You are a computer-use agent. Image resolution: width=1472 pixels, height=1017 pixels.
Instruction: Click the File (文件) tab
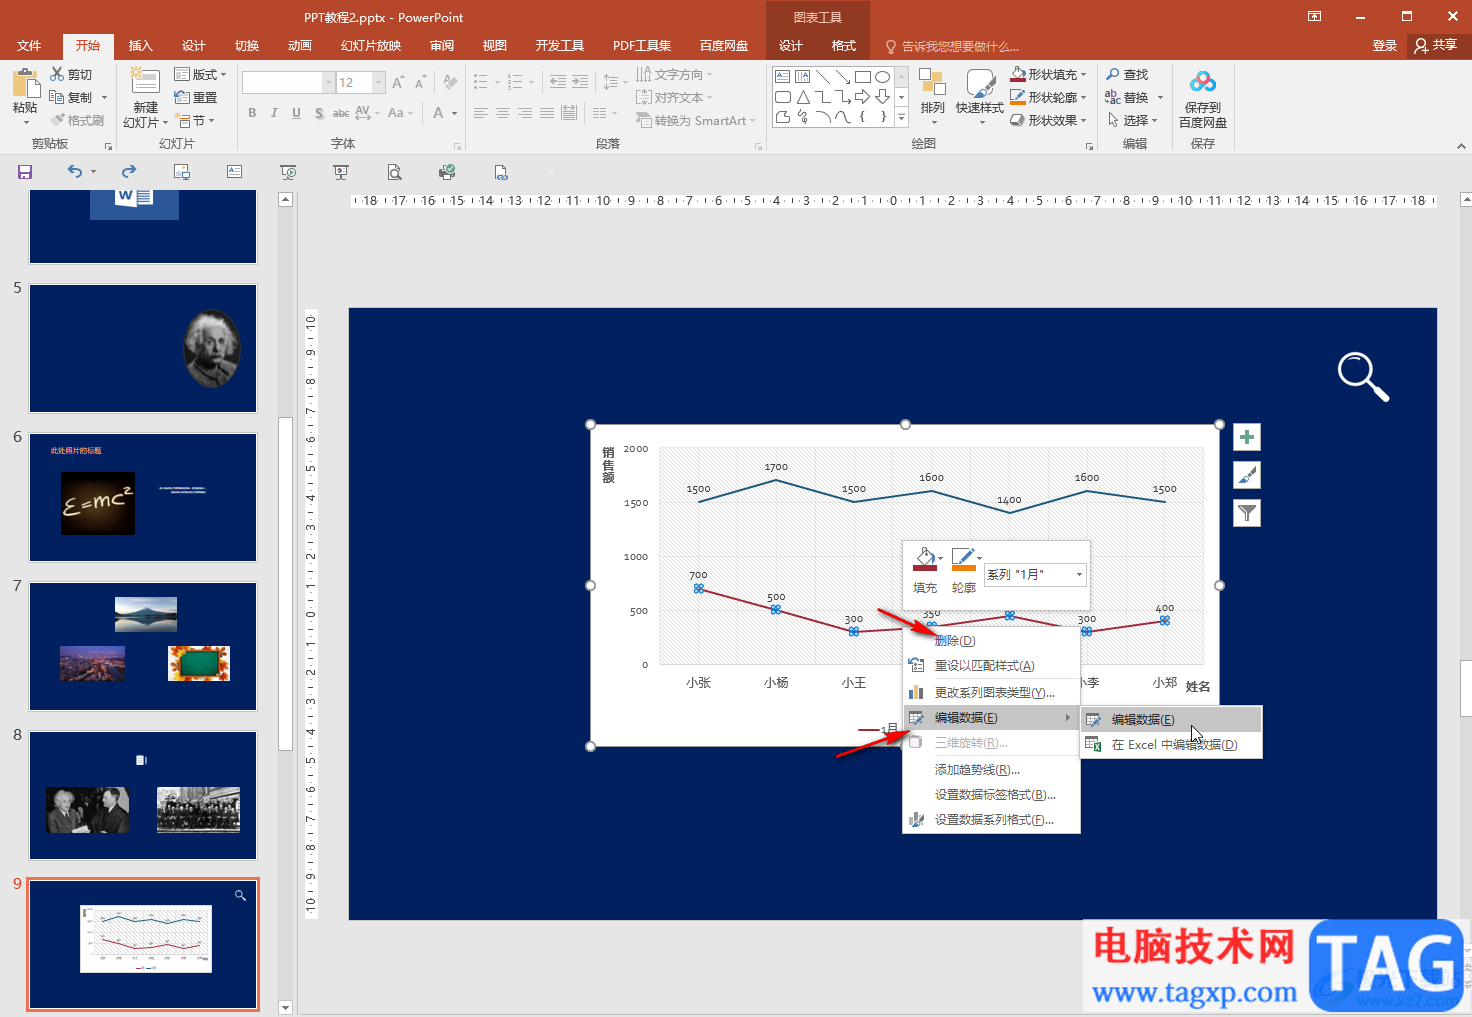coord(29,46)
